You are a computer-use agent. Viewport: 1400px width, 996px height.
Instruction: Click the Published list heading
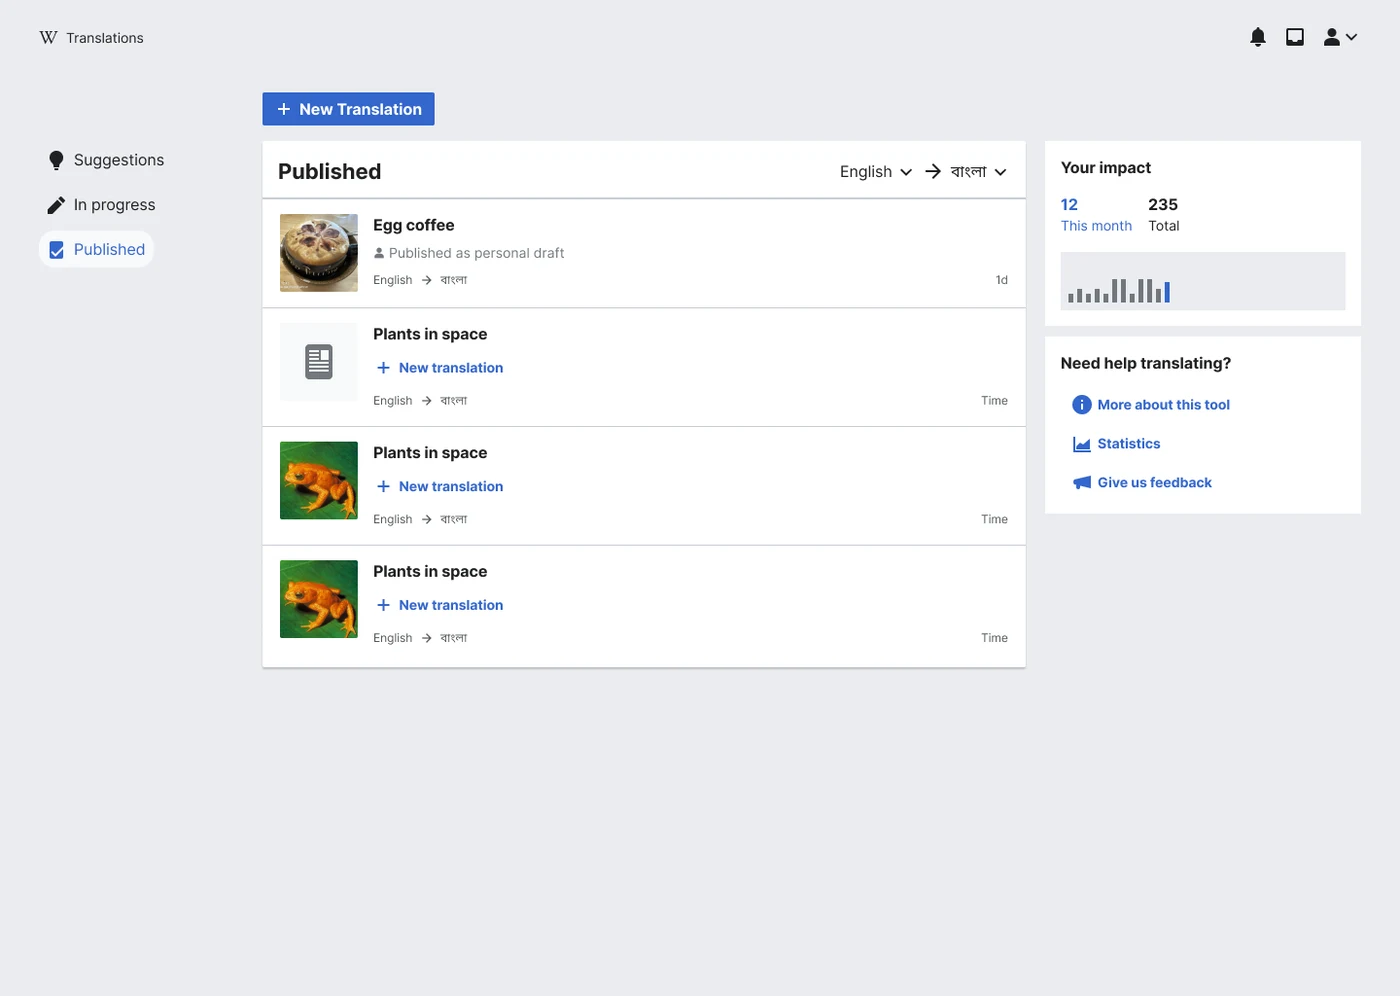point(330,172)
